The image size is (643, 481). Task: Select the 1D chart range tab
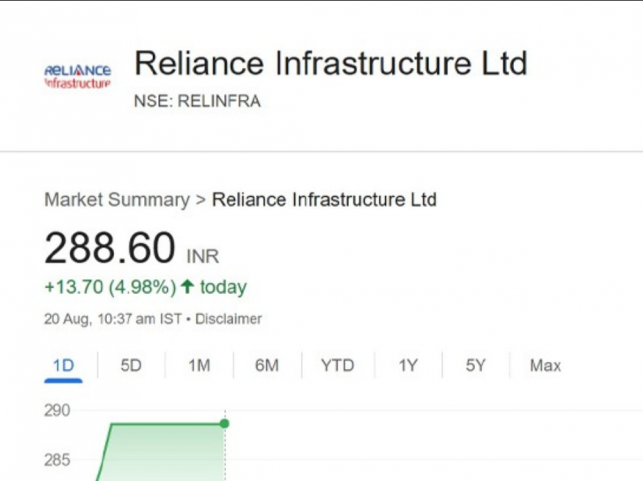[63, 366]
